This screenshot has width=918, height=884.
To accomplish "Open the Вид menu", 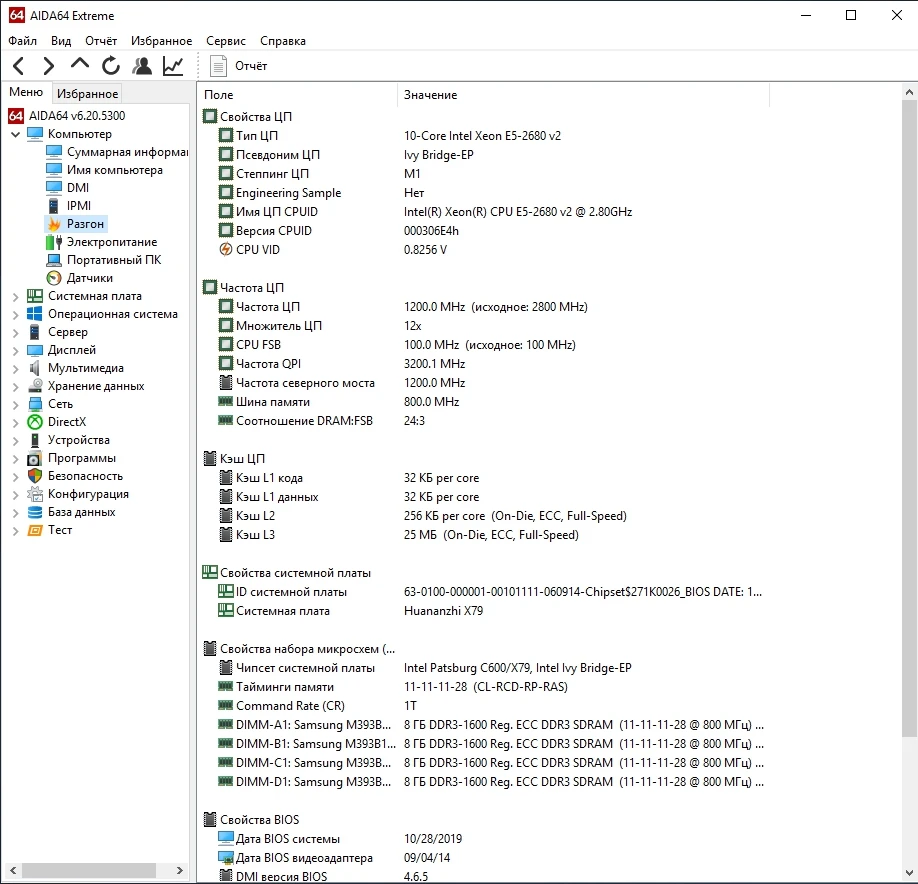I will [61, 40].
